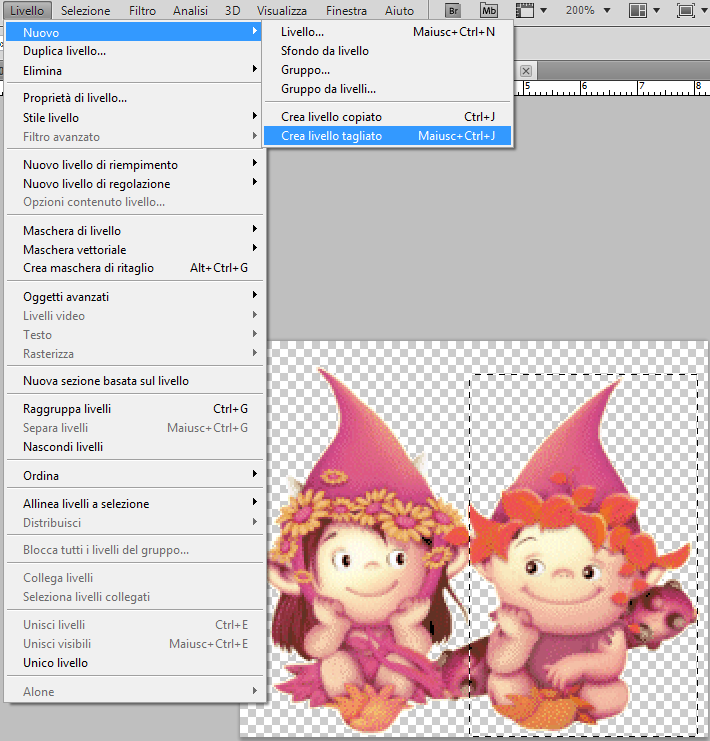Open the Finestra menu
The height and width of the screenshot is (741, 710).
click(339, 11)
